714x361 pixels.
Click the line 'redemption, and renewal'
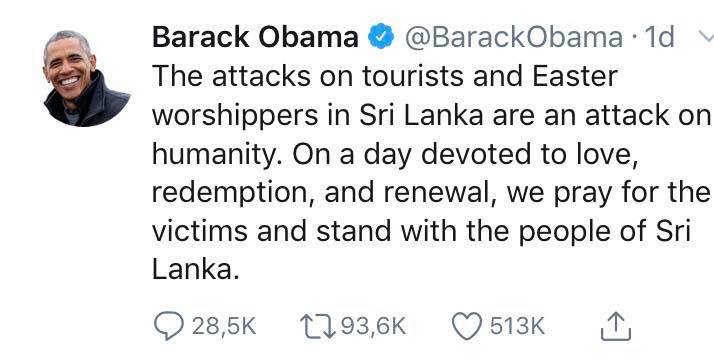pos(431,193)
